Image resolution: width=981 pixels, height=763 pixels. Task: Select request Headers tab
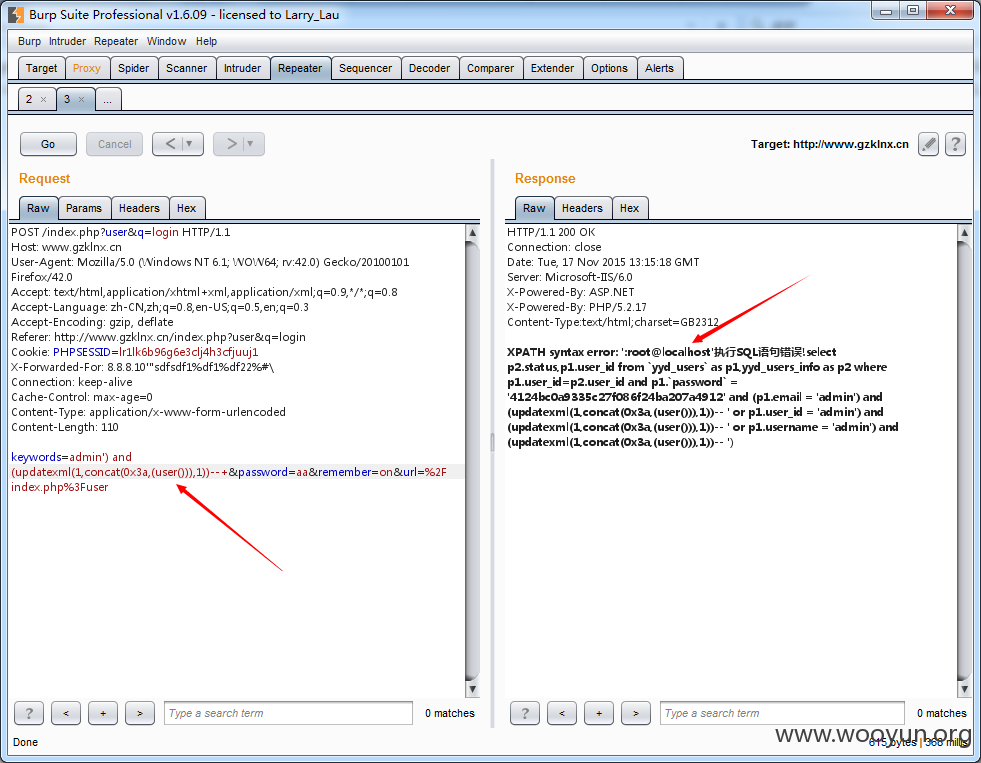click(x=140, y=208)
